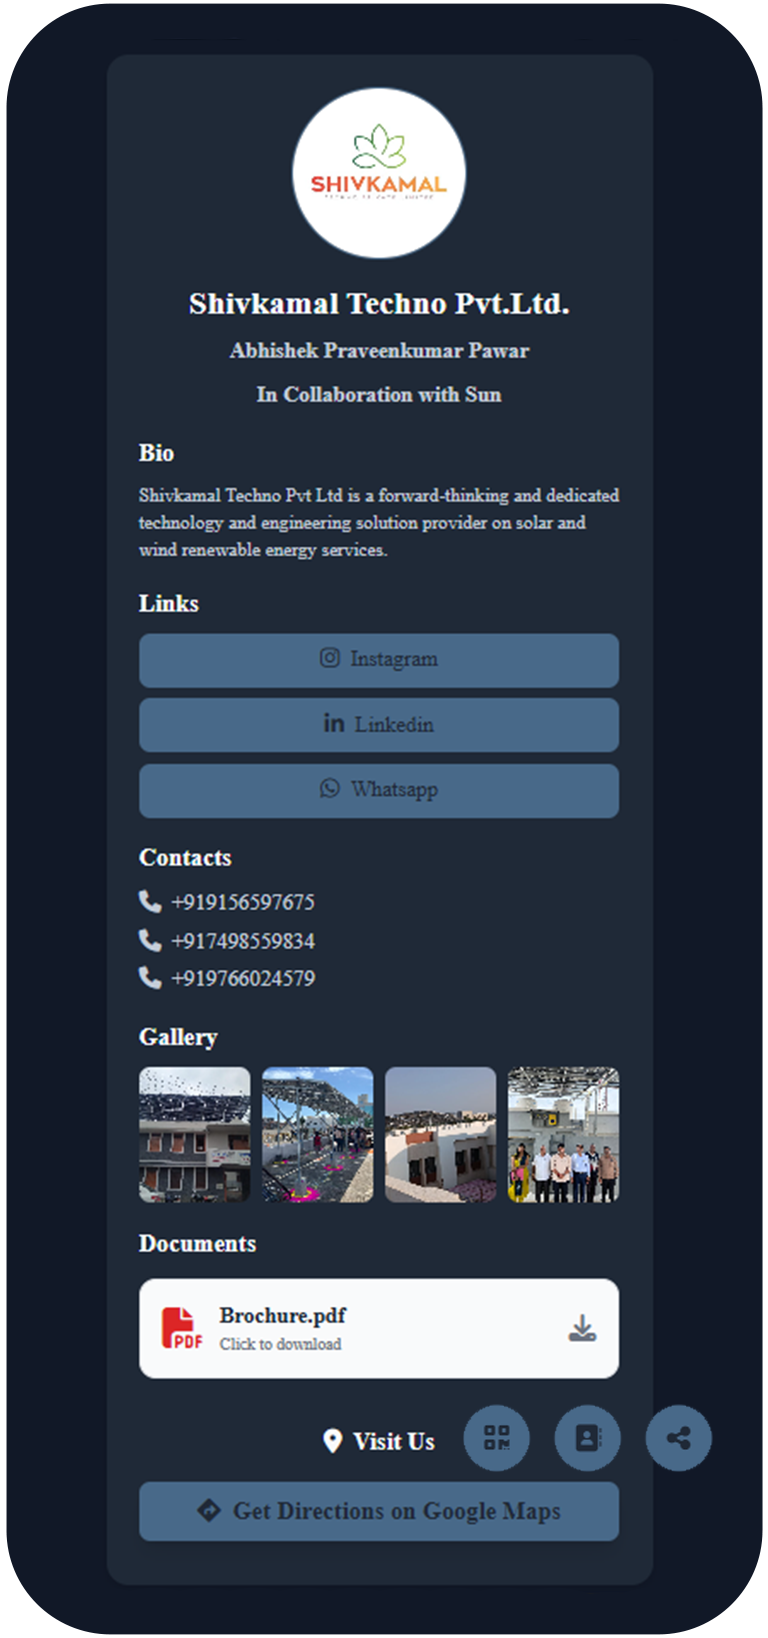This screenshot has height=1638, width=768.
Task: Click the red PDF file icon
Action: 182,1328
